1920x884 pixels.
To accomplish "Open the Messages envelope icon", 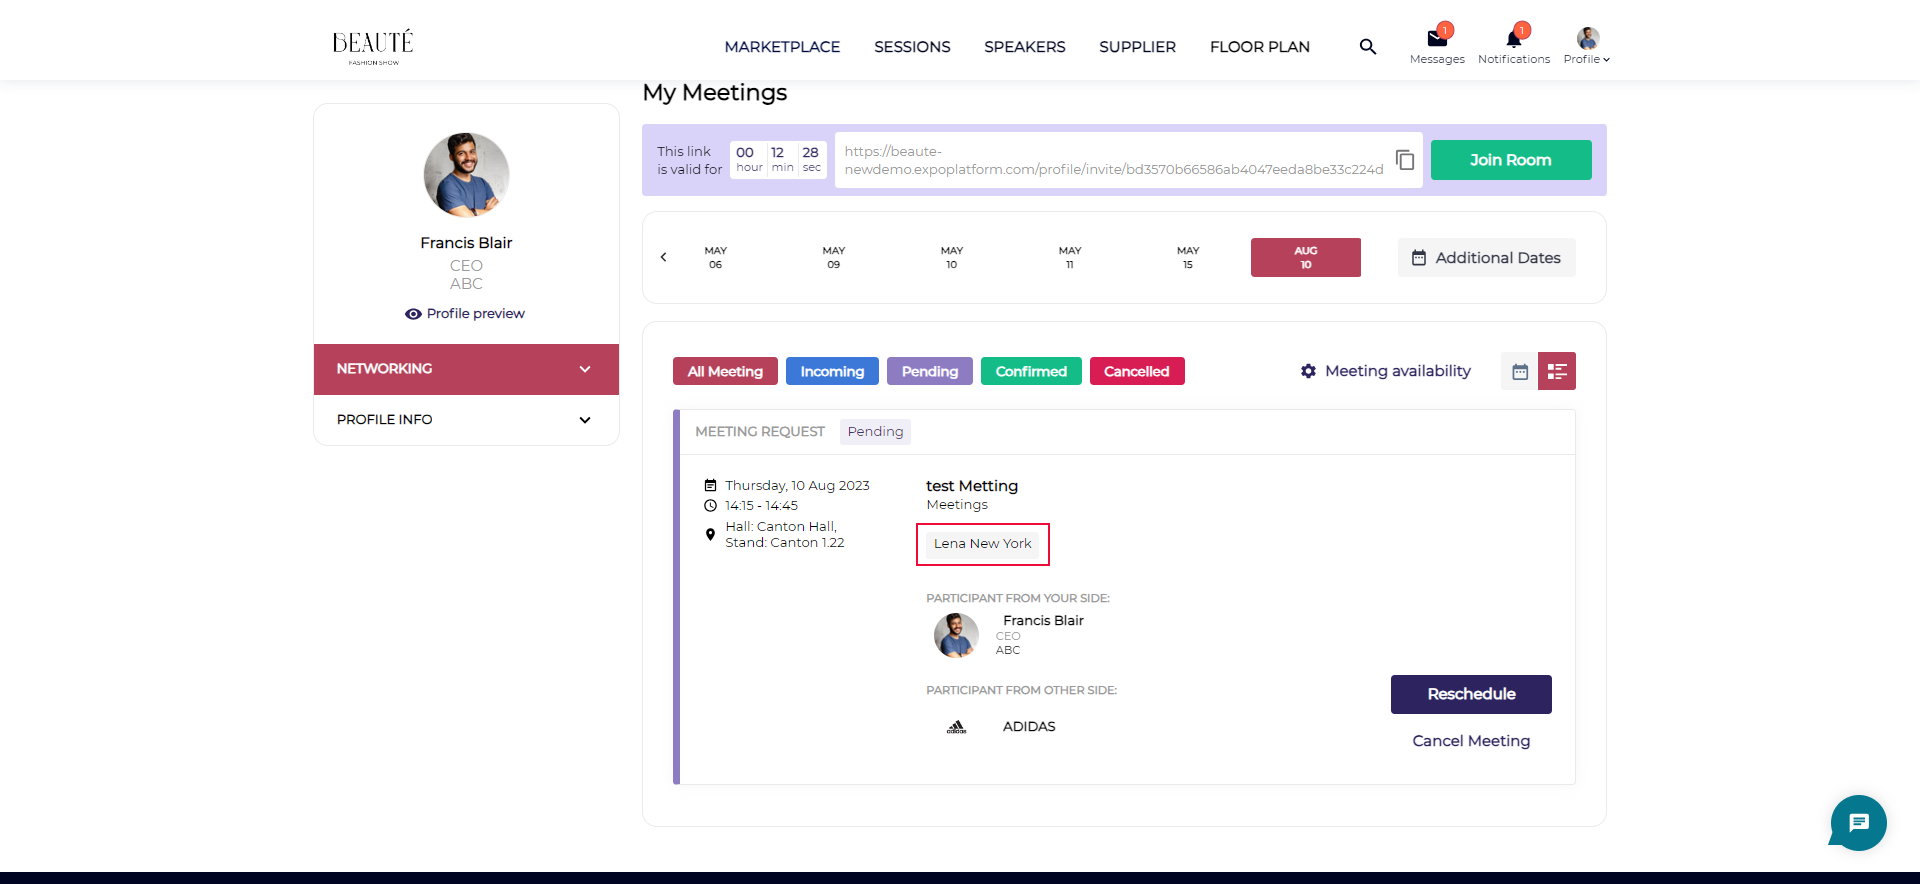I will 1437,40.
